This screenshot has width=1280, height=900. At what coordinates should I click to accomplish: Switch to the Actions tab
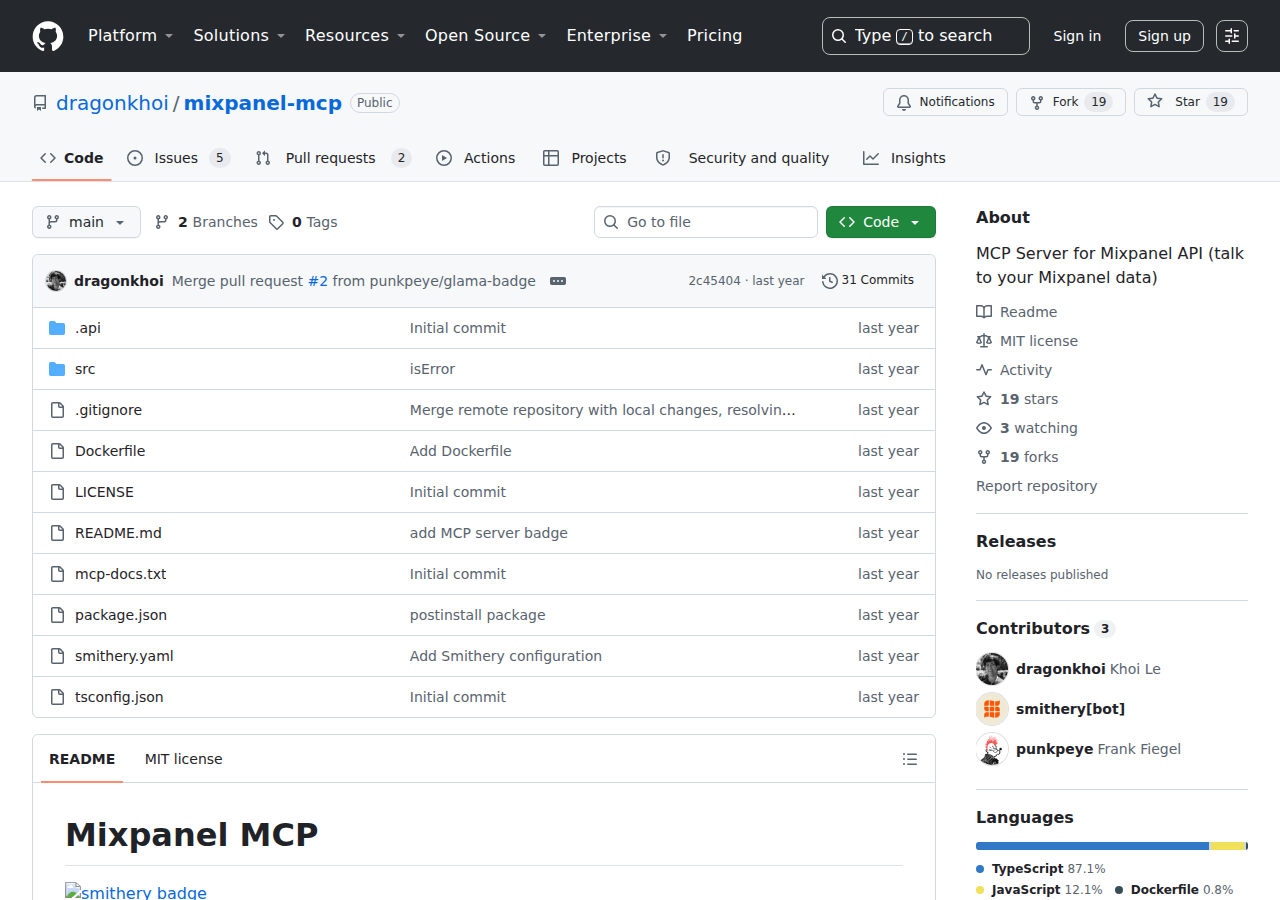coord(476,158)
